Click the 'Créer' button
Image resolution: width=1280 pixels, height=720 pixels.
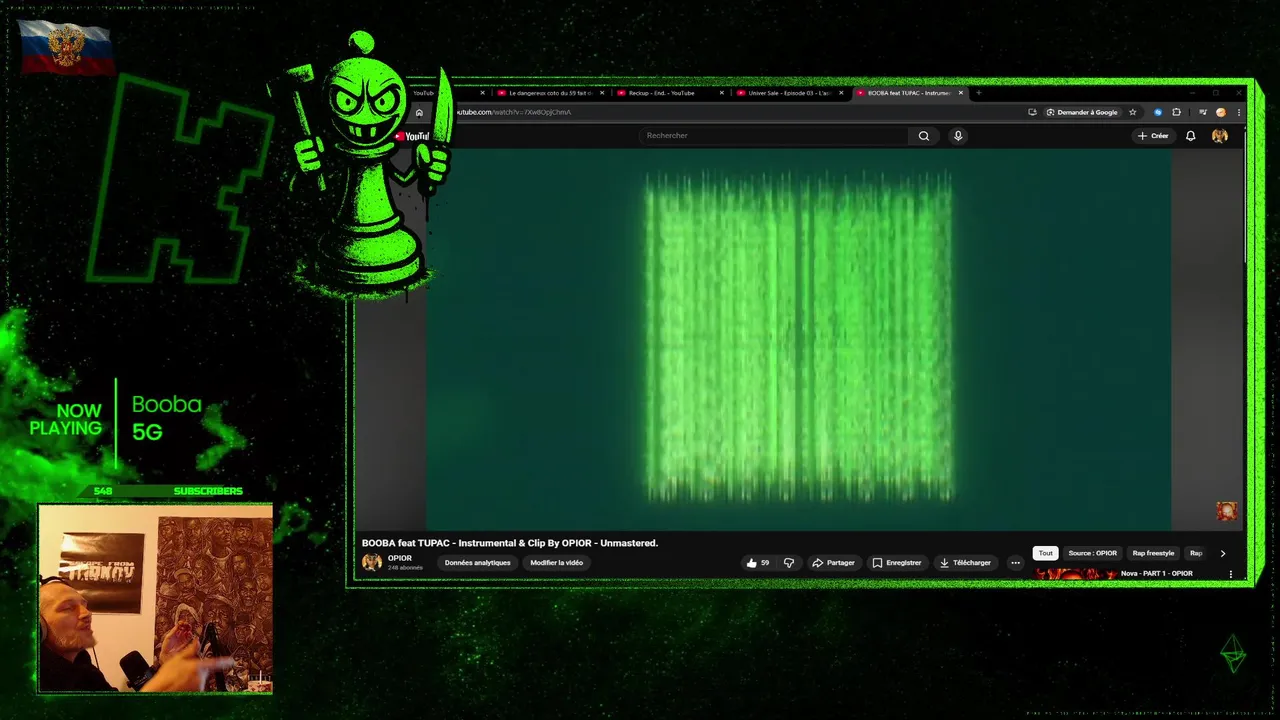1153,136
